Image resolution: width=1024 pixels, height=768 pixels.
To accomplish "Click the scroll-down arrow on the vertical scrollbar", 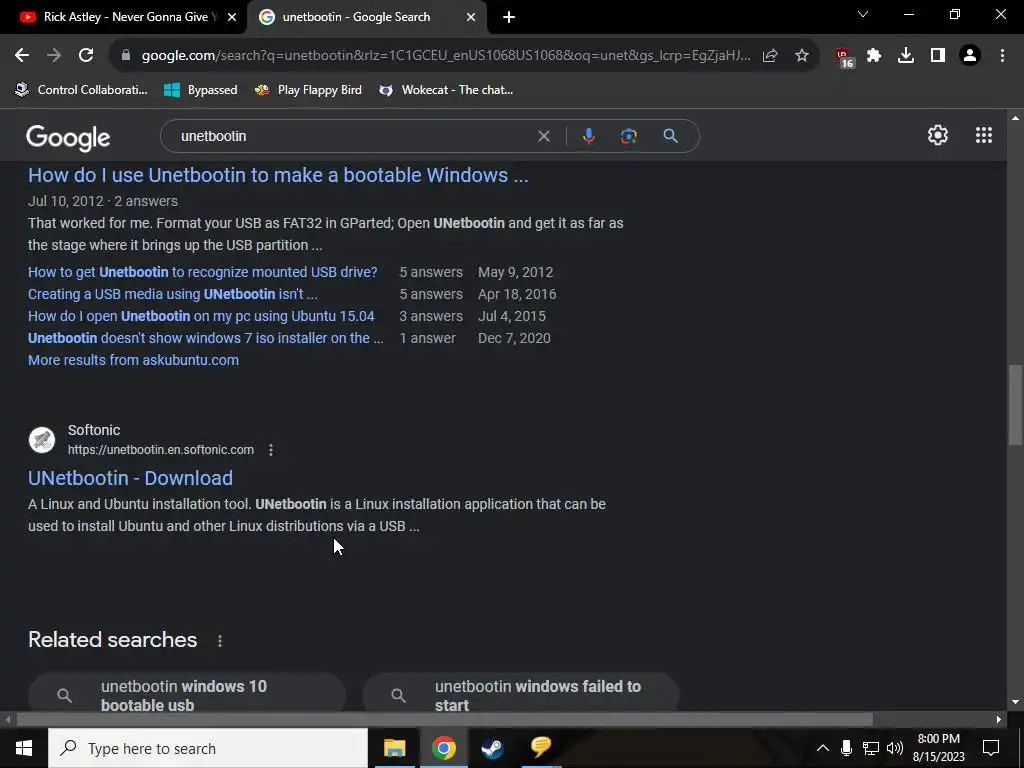I will tap(1015, 703).
